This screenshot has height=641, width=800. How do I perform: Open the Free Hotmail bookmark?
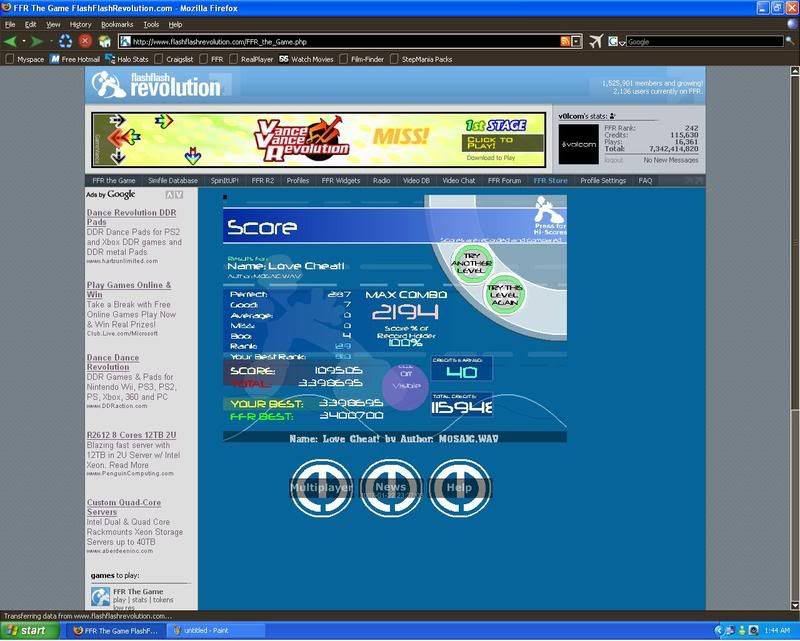pos(76,59)
